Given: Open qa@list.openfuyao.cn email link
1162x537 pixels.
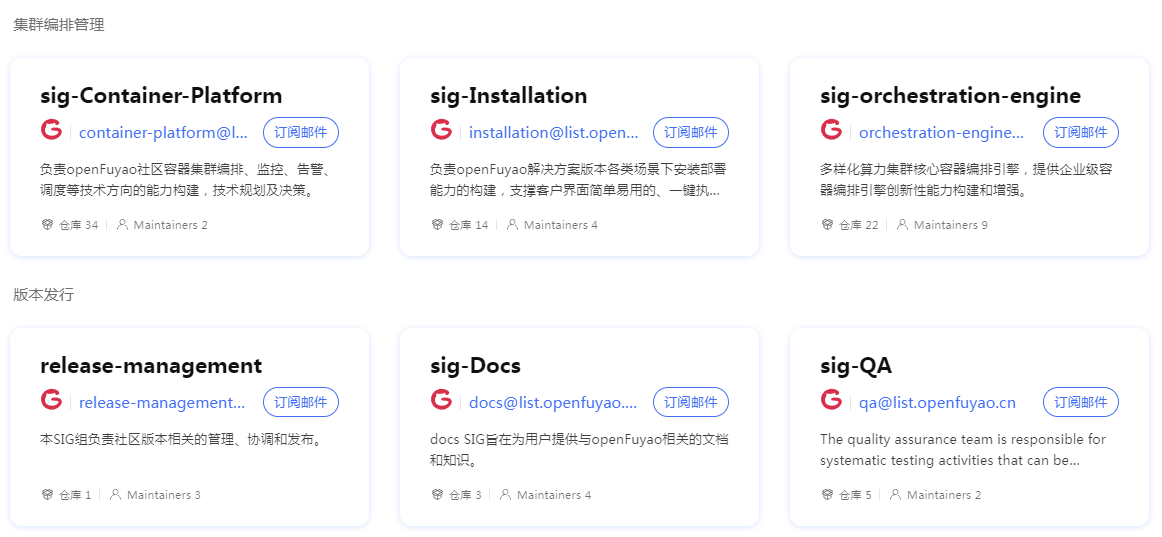Looking at the screenshot, I should [x=937, y=403].
